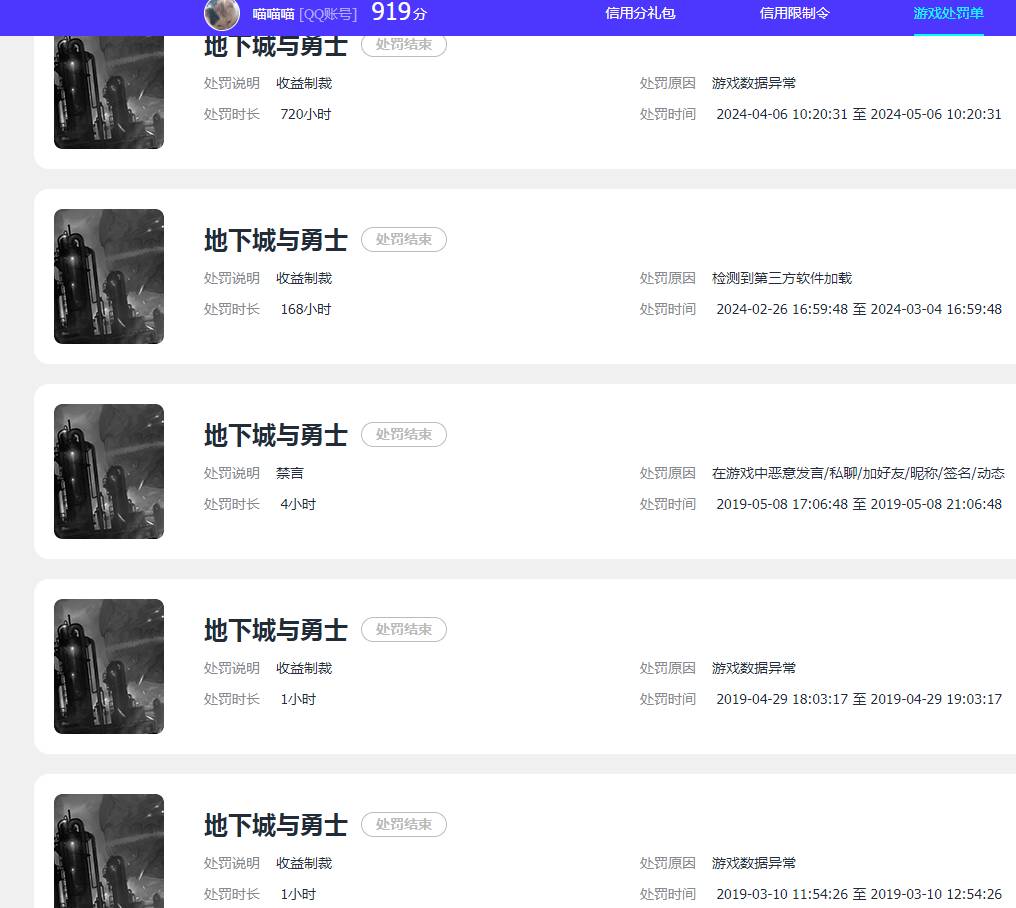Click the 720小时 penalty duration value
The width and height of the screenshot is (1016, 908).
point(305,114)
